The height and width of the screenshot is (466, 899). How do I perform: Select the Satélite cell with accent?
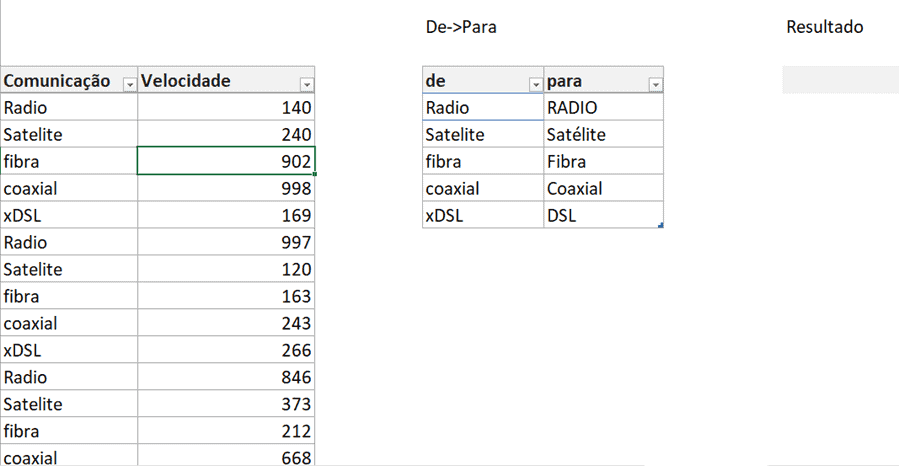[603, 134]
